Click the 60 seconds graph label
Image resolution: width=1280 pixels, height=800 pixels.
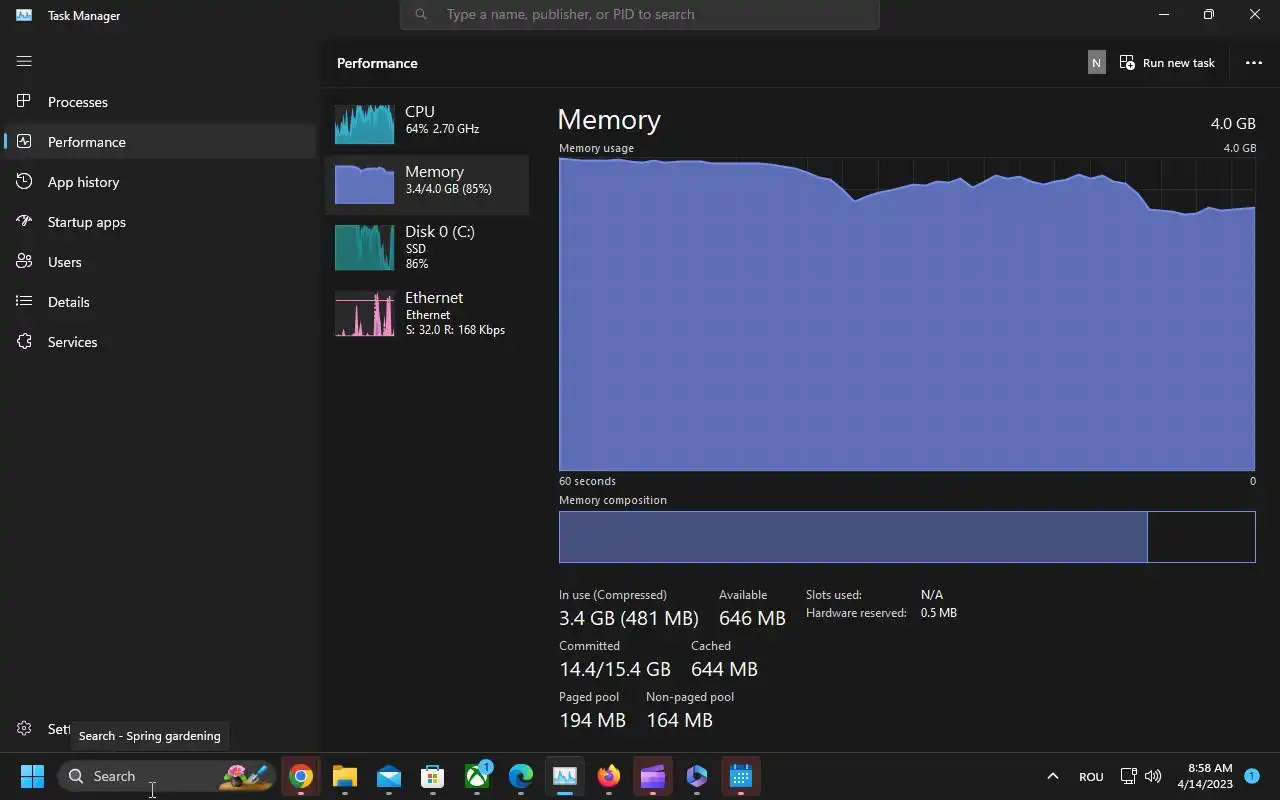[587, 481]
